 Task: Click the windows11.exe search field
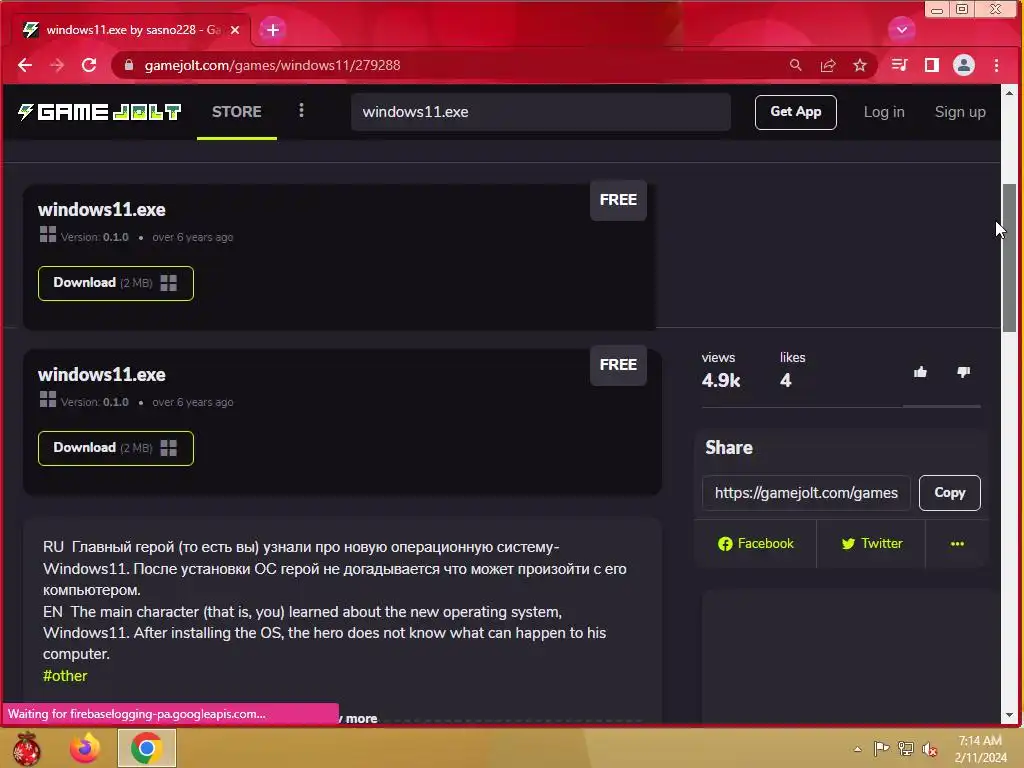541,112
